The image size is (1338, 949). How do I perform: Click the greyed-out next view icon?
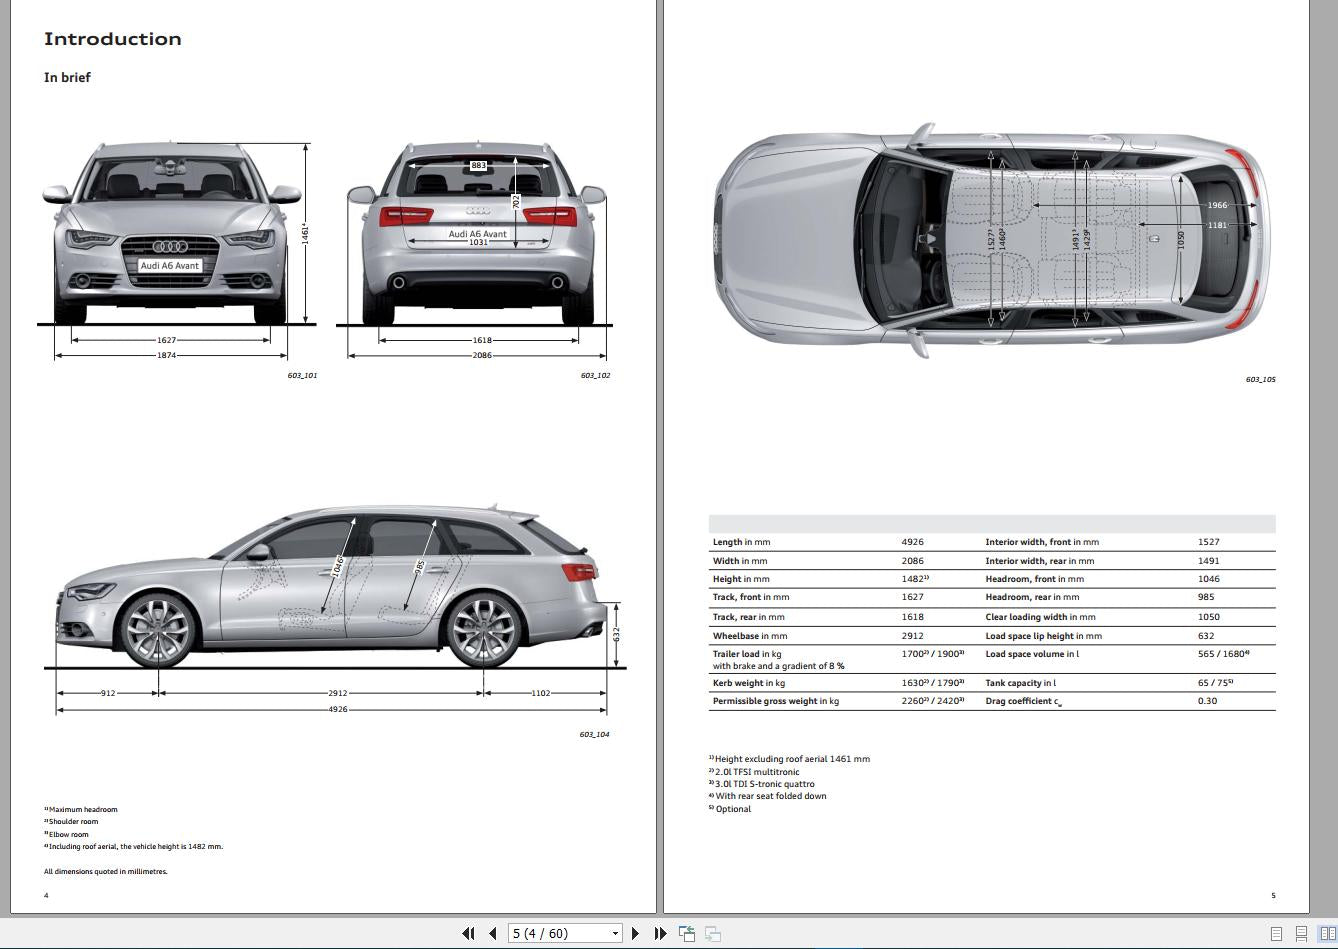[713, 933]
